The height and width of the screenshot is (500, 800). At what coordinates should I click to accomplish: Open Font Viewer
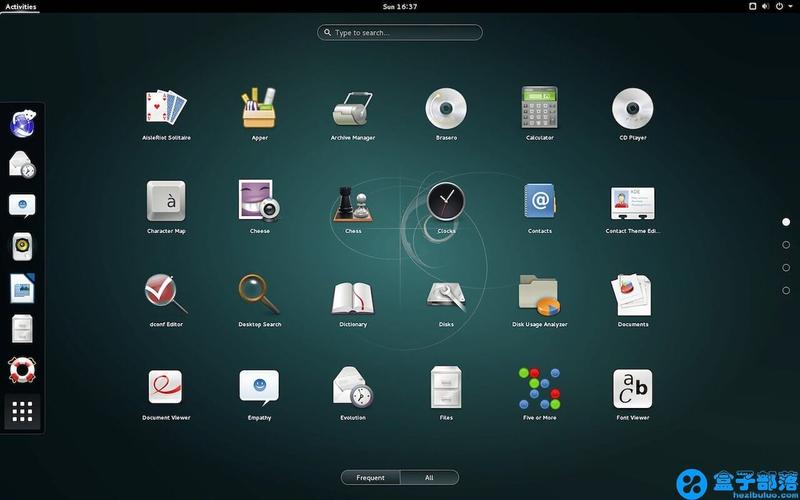[x=633, y=394]
